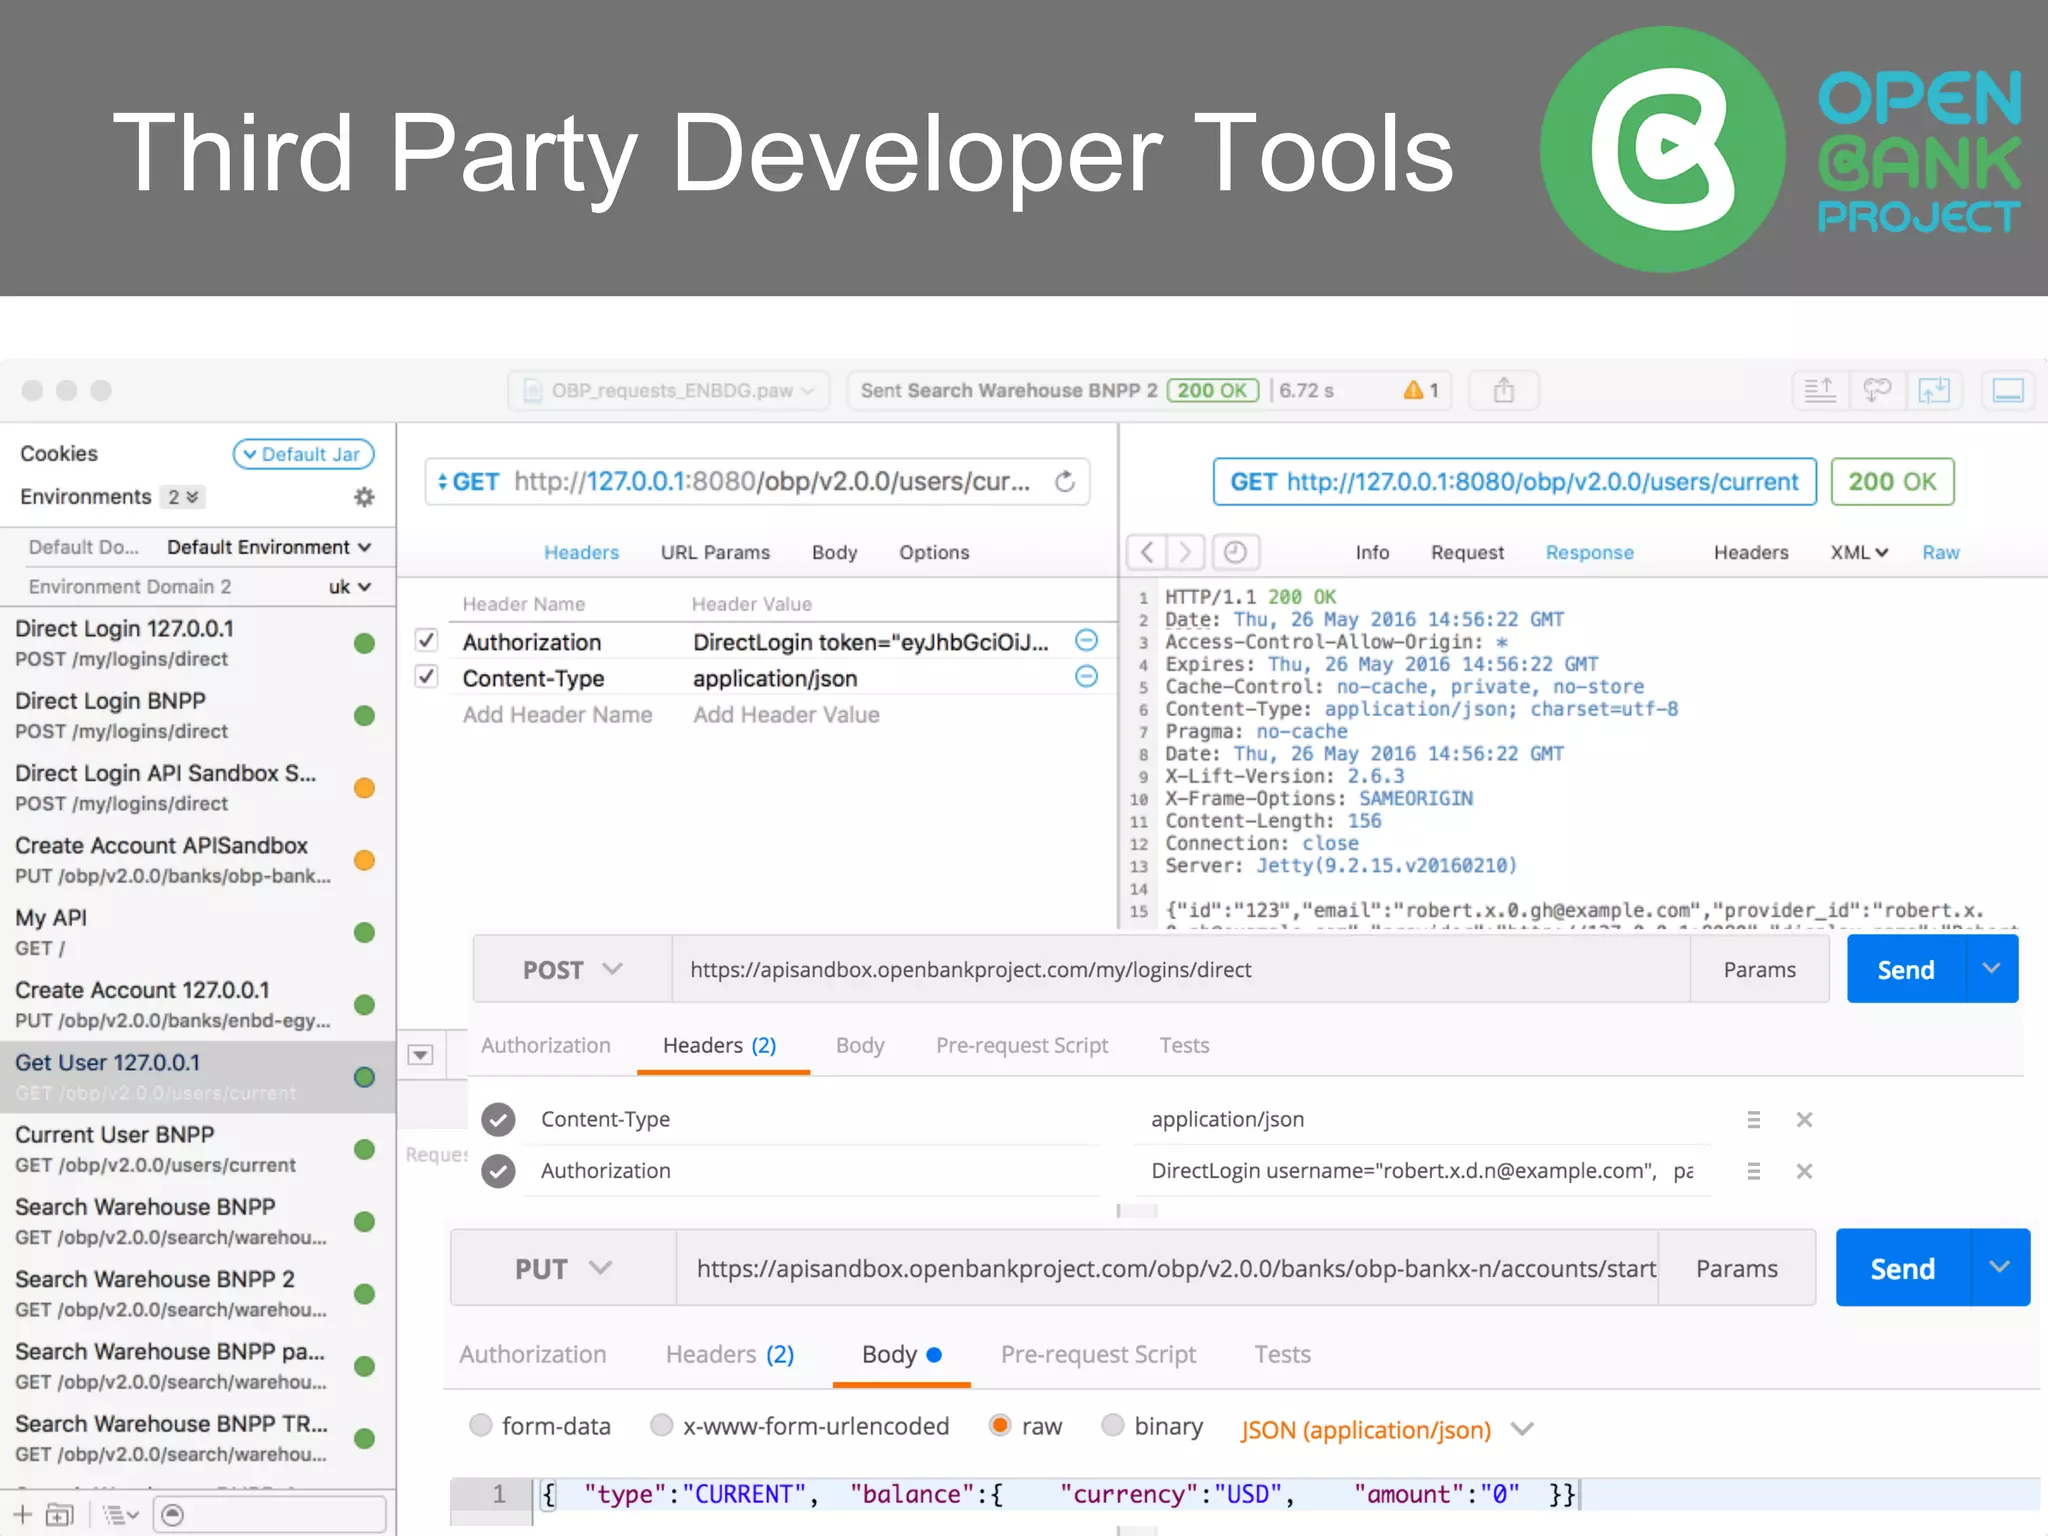Change the GET method selector in Paw

[468, 482]
